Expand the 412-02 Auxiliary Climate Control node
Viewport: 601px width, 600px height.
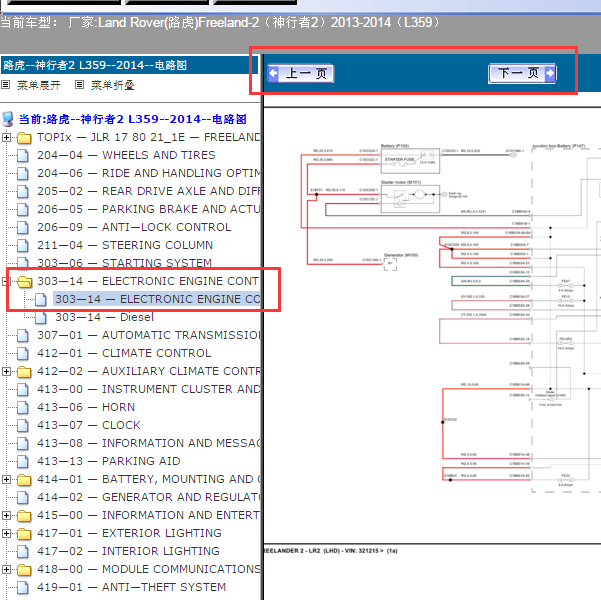6,372
